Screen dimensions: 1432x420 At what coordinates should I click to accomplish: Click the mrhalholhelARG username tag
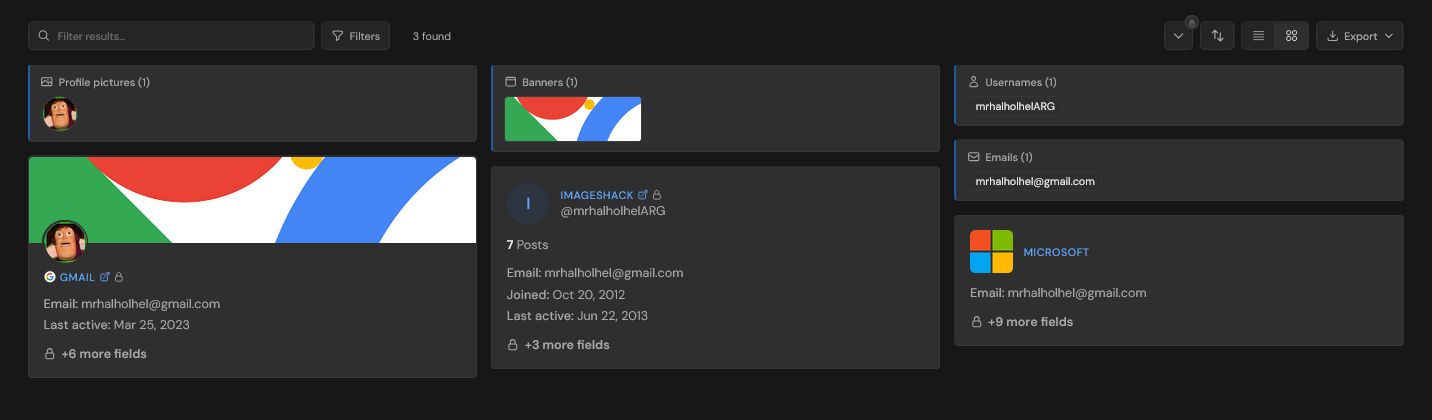pos(1015,106)
